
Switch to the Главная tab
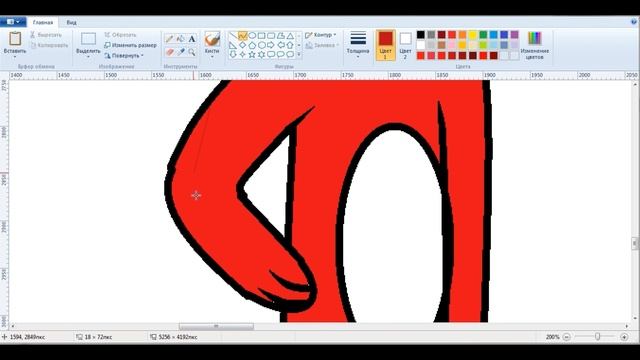(x=43, y=22)
